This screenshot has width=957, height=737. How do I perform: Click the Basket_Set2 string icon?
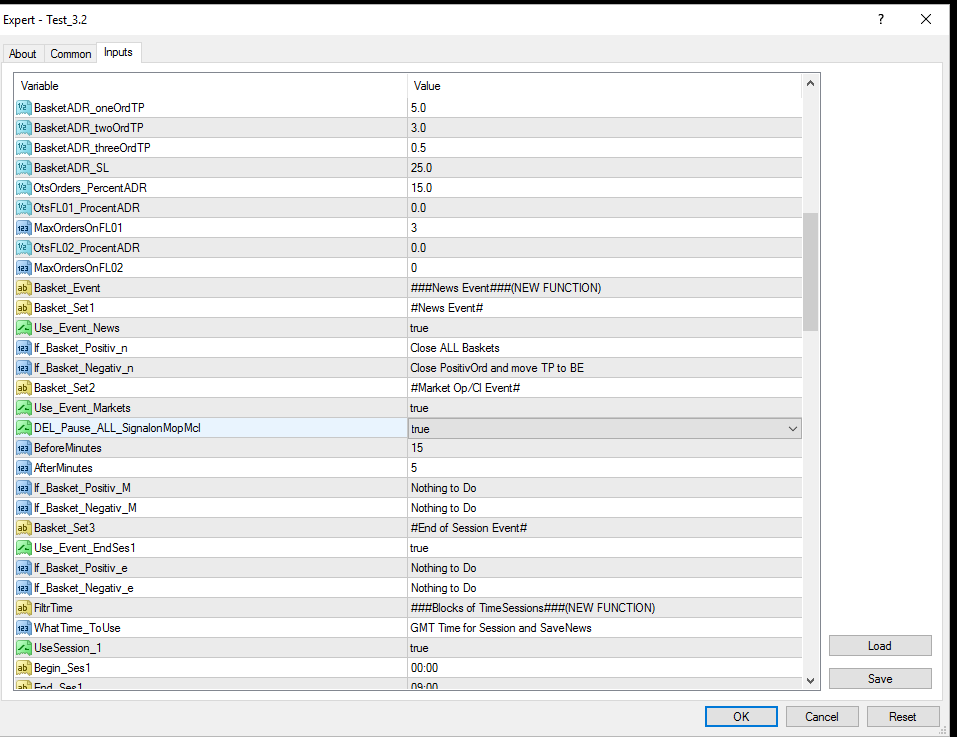point(23,388)
